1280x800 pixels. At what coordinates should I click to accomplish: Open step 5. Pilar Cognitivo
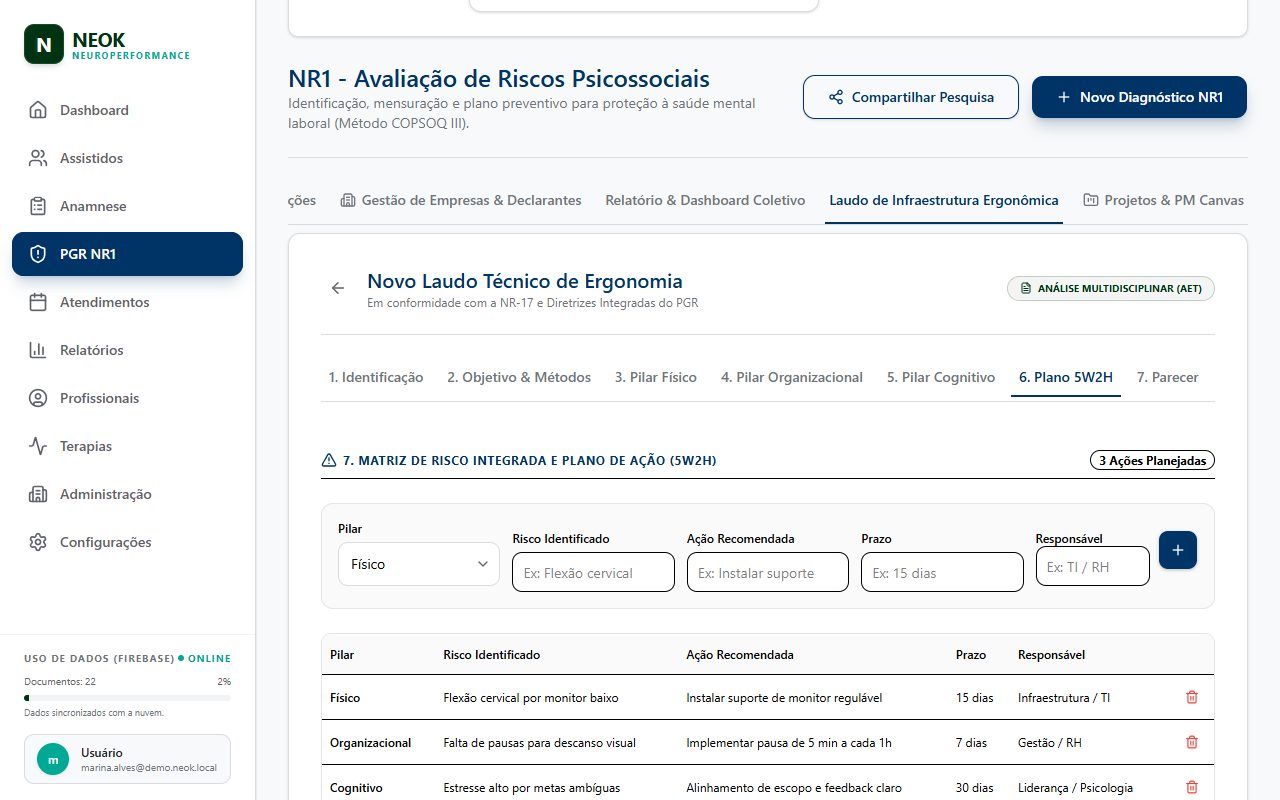(x=941, y=377)
